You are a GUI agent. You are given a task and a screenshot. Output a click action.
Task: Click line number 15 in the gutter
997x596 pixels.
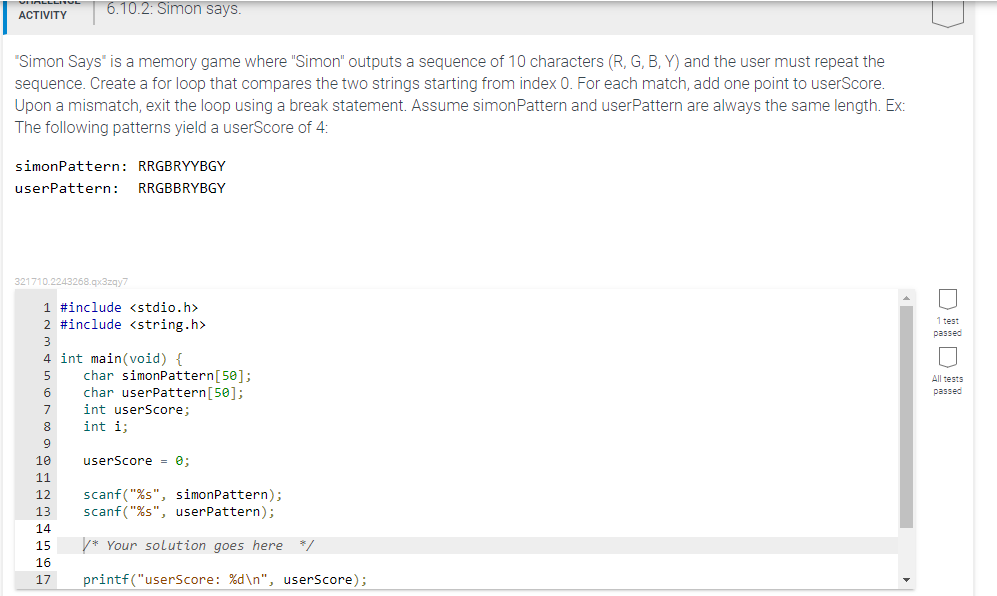pos(43,546)
